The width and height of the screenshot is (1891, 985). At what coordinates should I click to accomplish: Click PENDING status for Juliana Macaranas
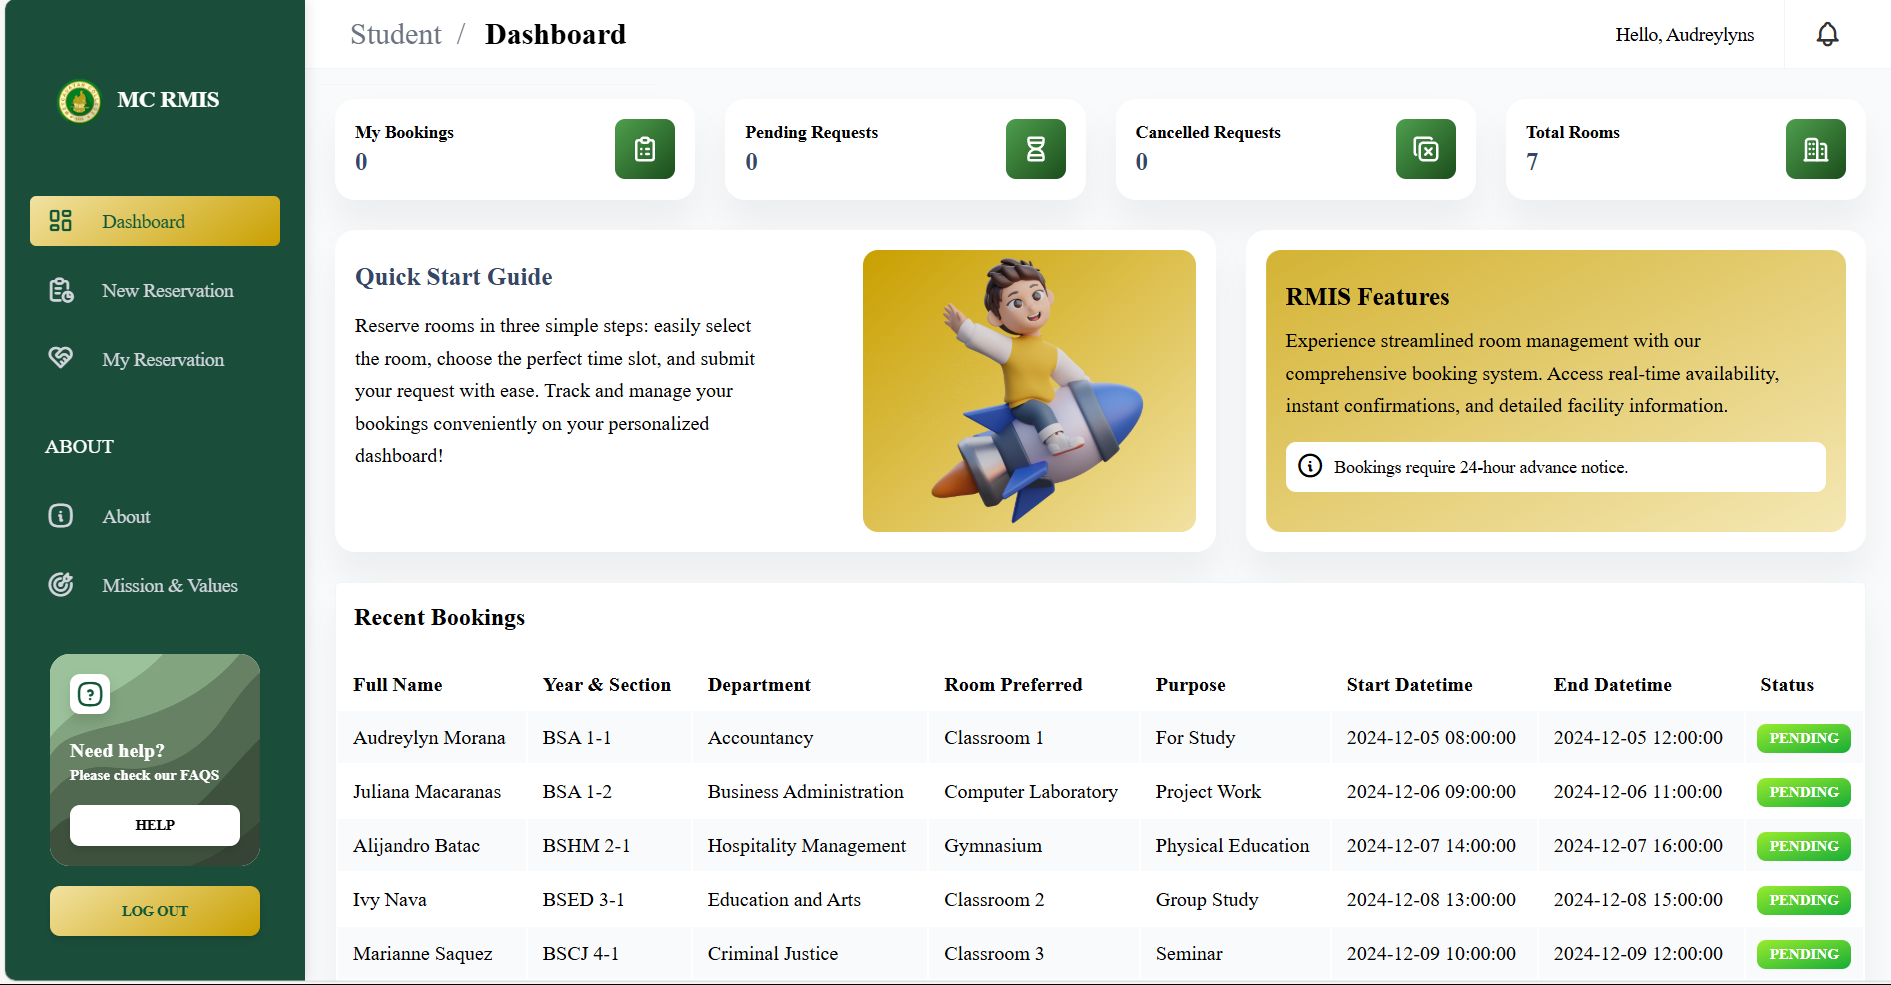point(1804,792)
